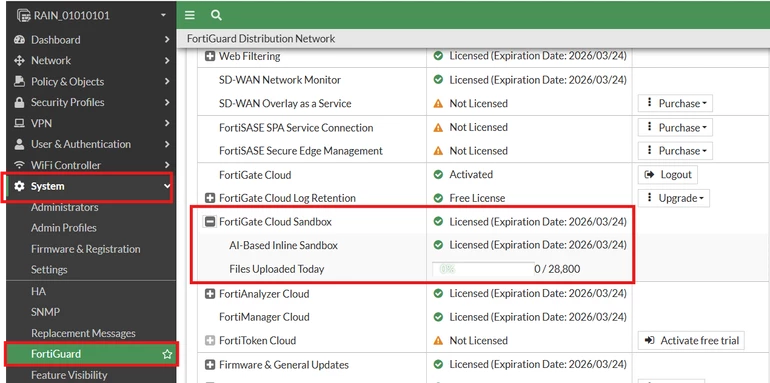Viewport: 770px width, 383px height.
Task: Click the WiFi Controller signal icon
Action: (20, 165)
